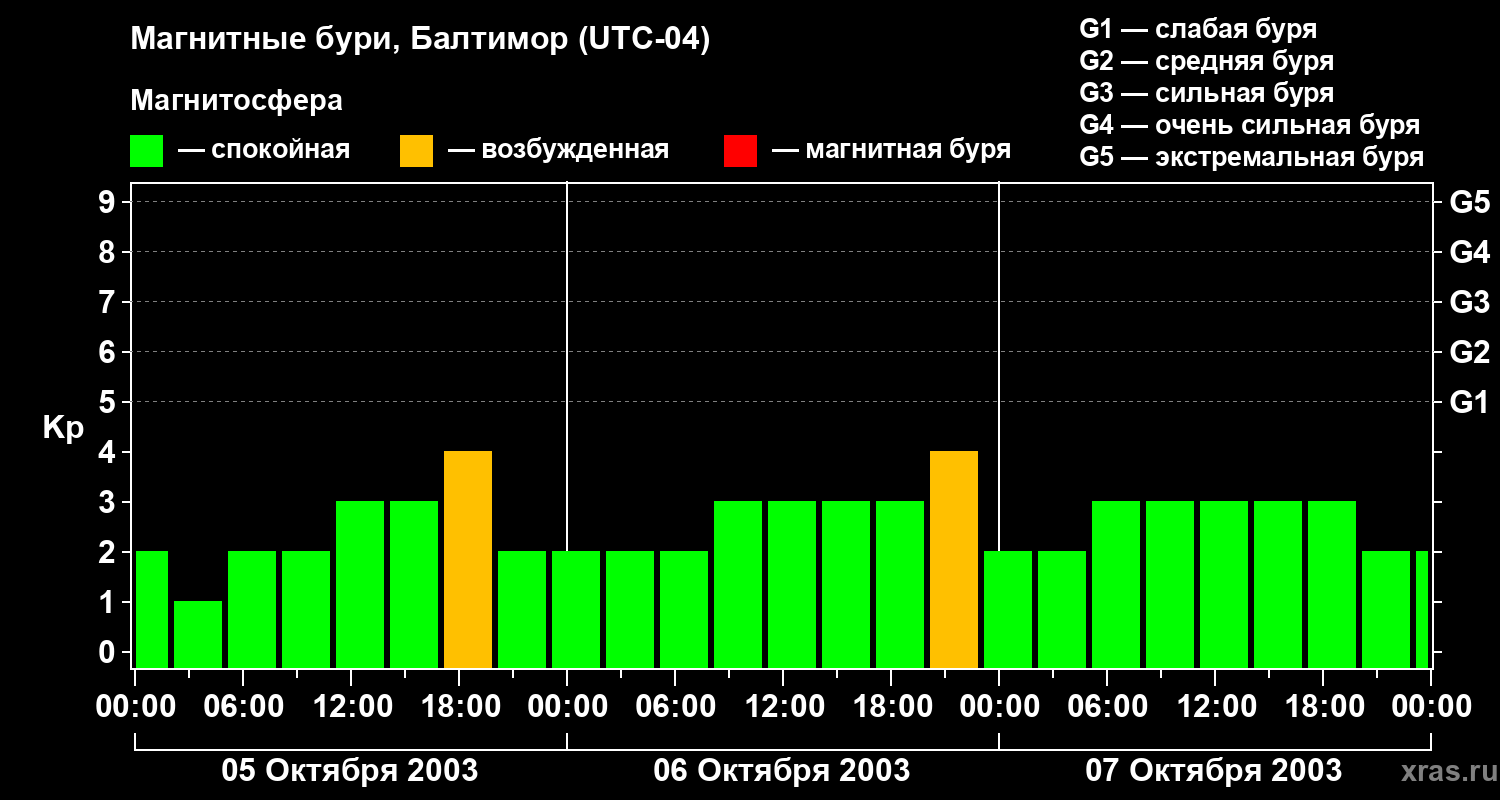Click the 'G3 — сильная буря' description
The width and height of the screenshot is (1500, 800).
[x=1207, y=93]
